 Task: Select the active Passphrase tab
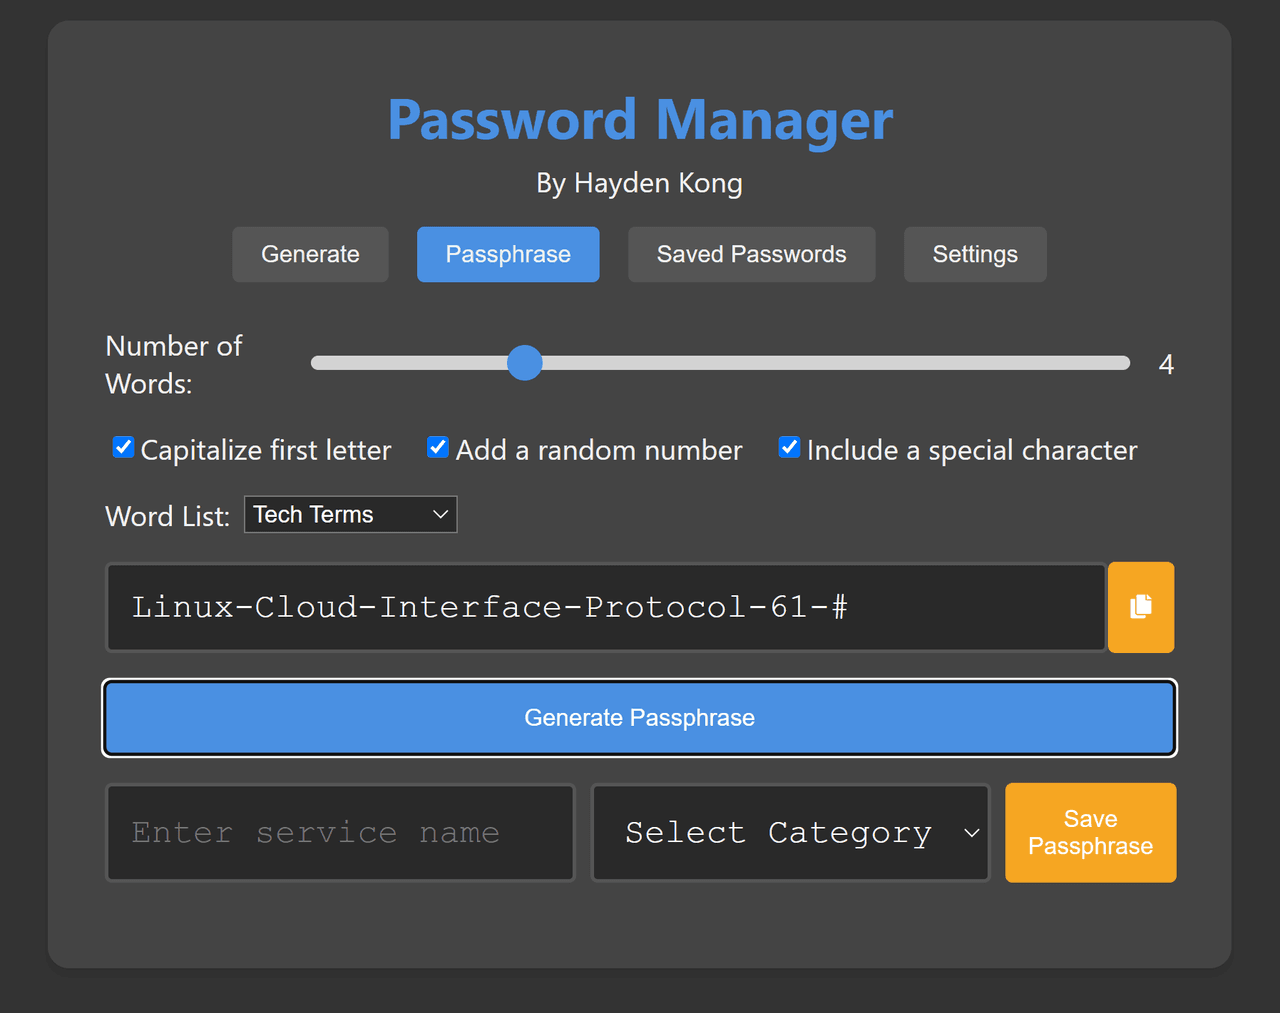pos(508,254)
